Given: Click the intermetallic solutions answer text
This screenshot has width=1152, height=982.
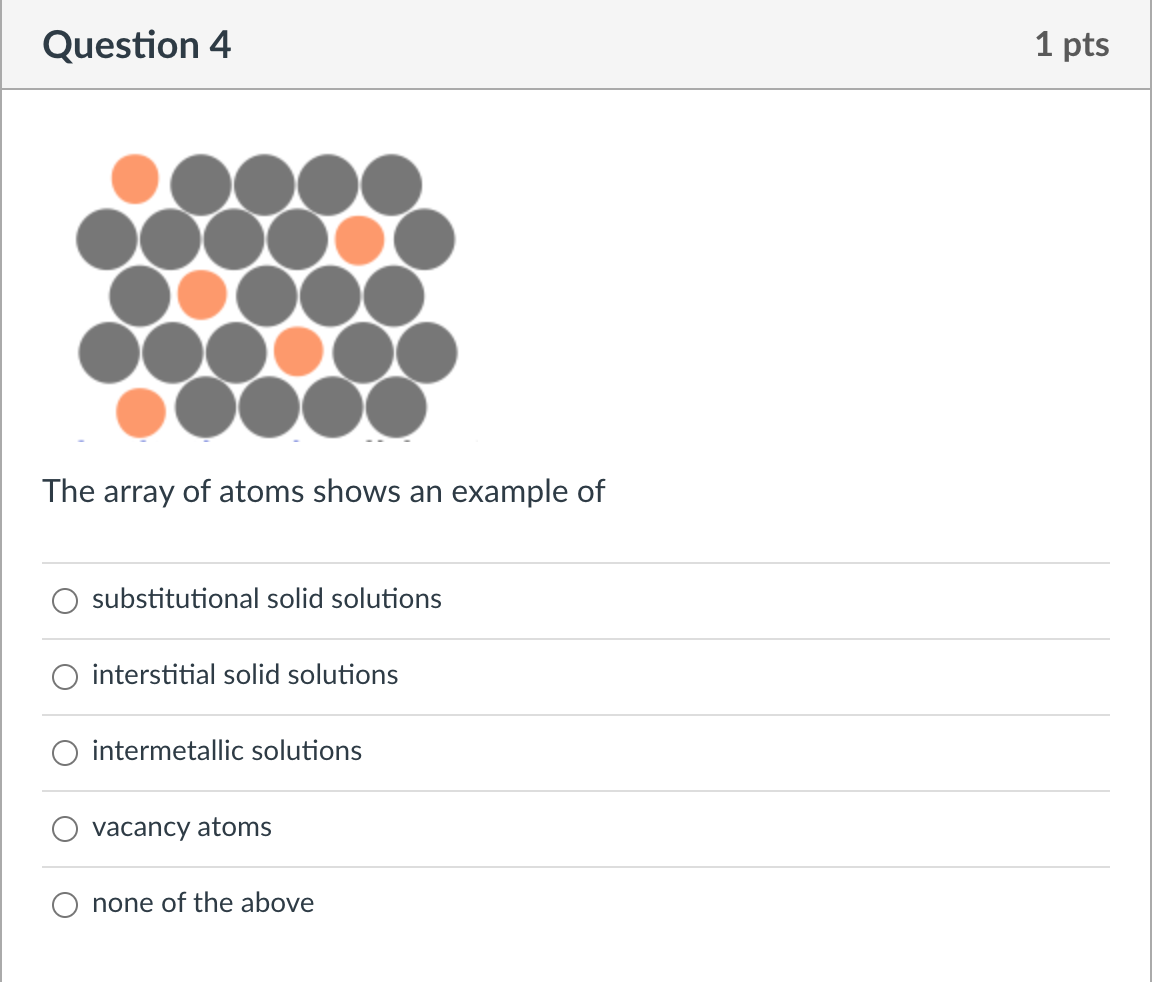Looking at the screenshot, I should (x=227, y=751).
